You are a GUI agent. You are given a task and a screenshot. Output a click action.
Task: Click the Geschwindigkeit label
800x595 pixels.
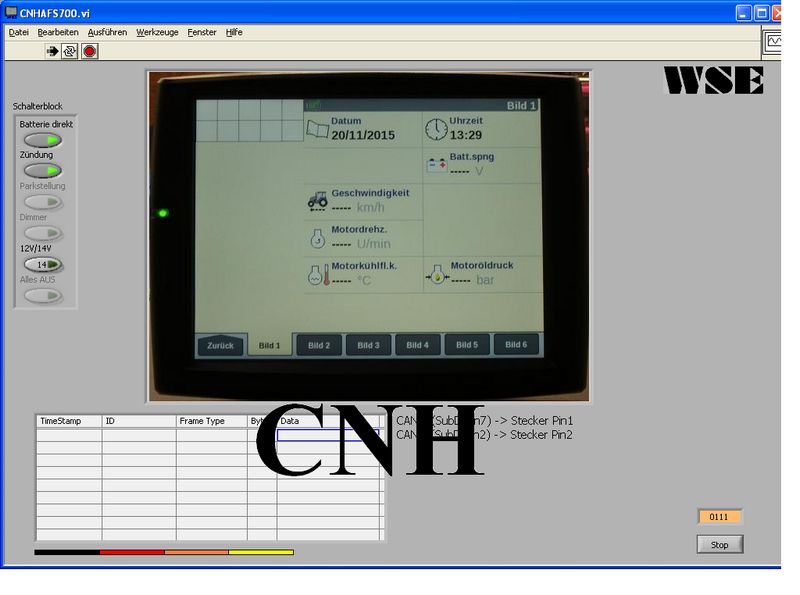coord(370,193)
